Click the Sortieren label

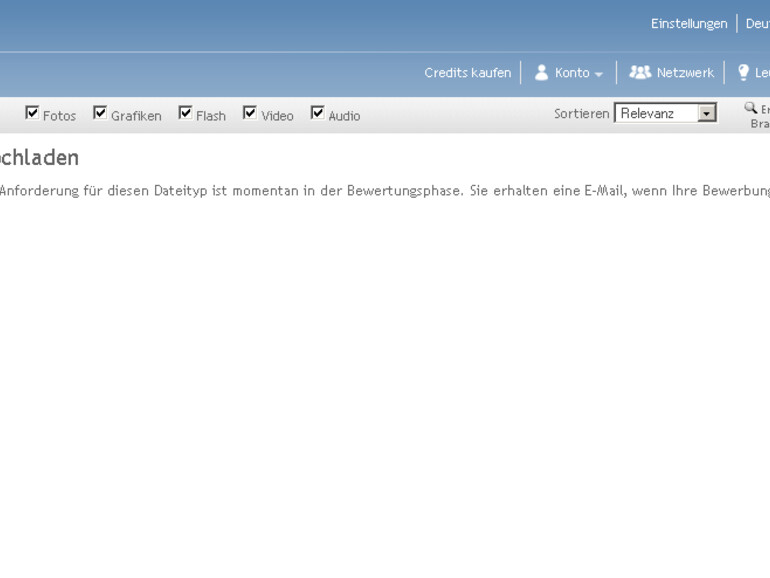point(581,113)
